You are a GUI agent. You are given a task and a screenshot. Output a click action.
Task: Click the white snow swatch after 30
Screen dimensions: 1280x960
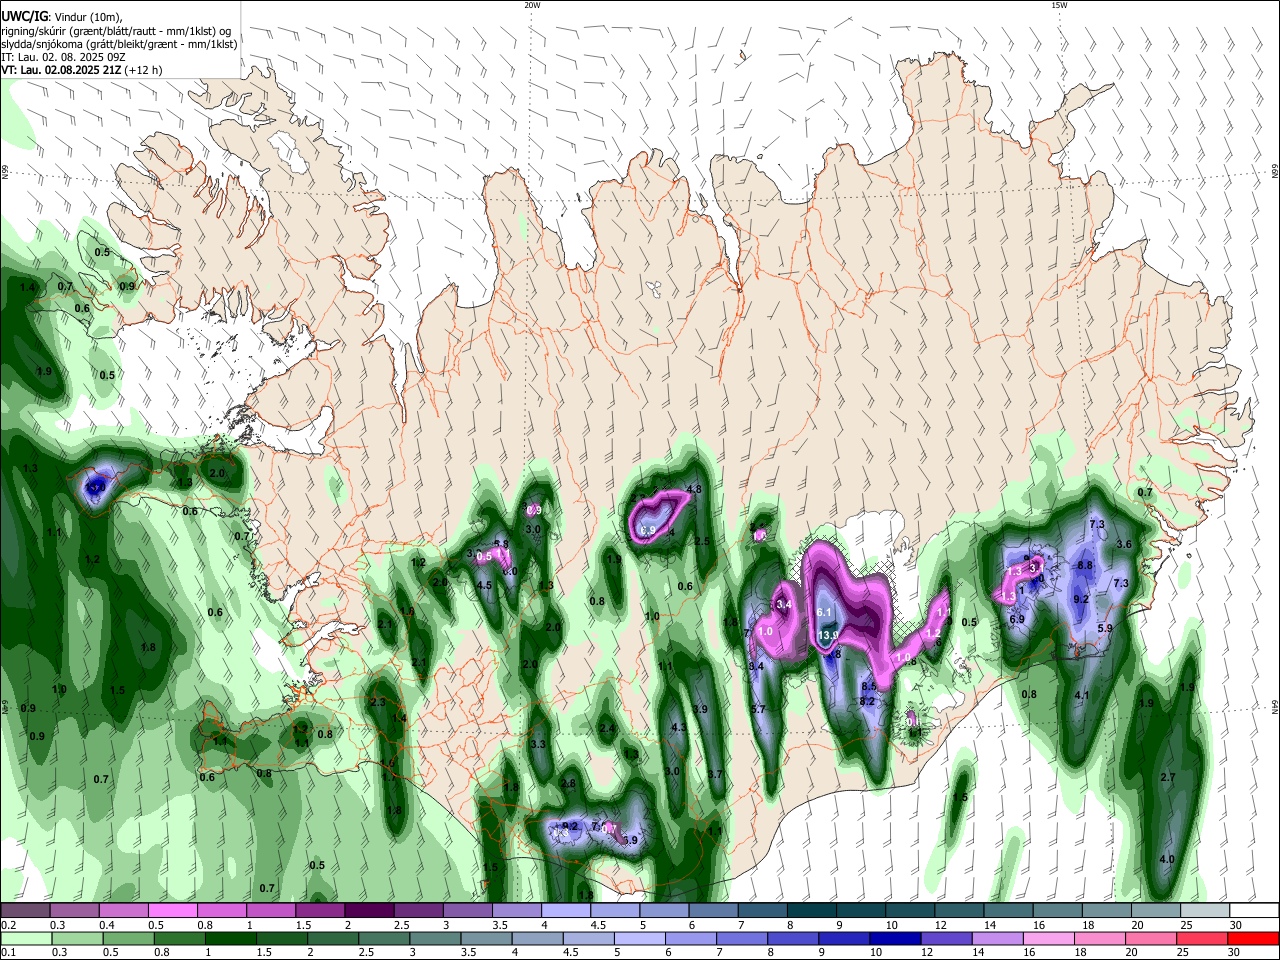(x=1254, y=911)
